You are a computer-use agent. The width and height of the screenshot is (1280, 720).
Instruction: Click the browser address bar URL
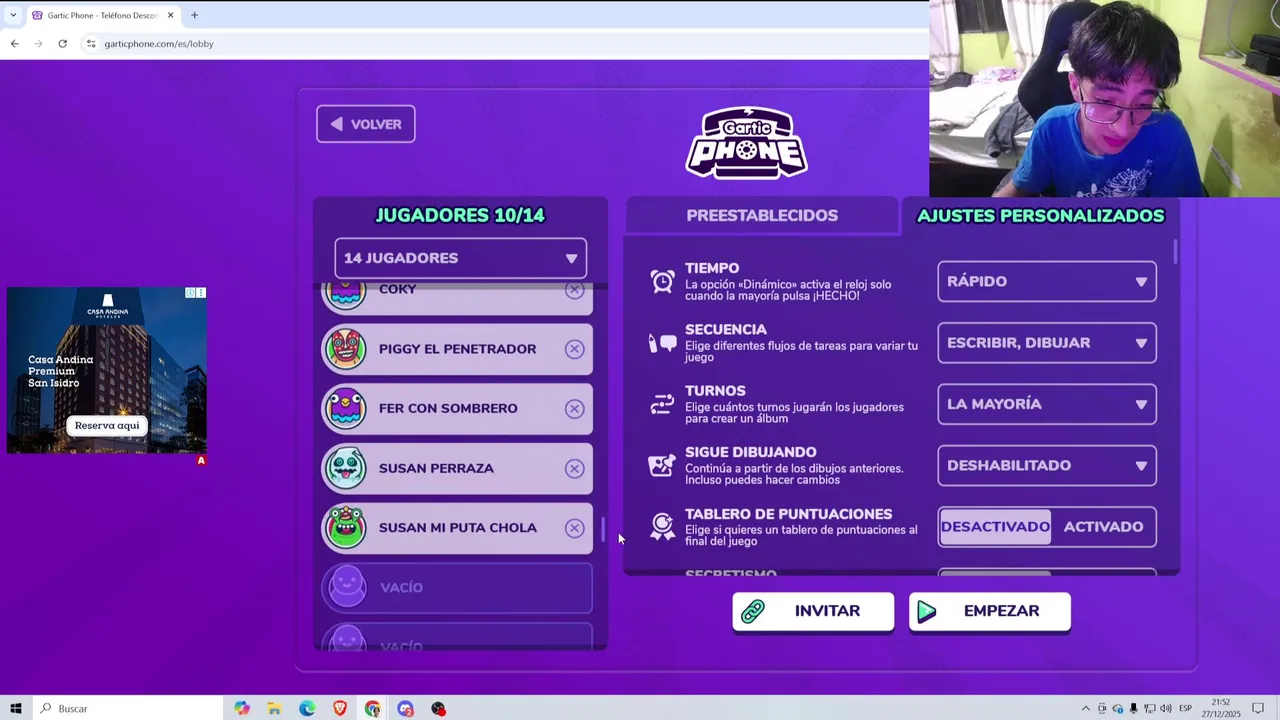tap(159, 44)
